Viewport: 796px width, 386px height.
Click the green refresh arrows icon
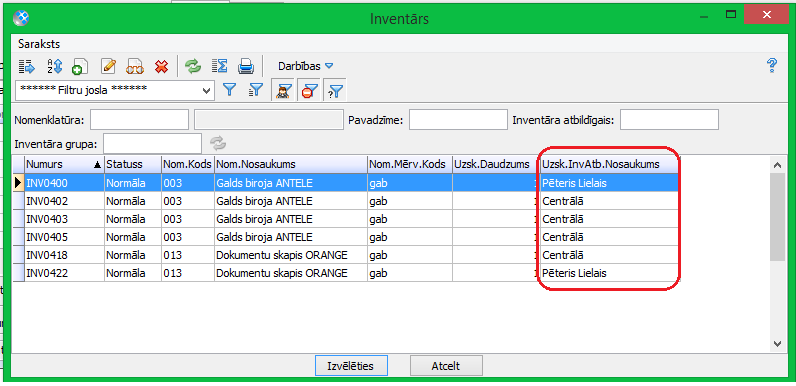[192, 66]
